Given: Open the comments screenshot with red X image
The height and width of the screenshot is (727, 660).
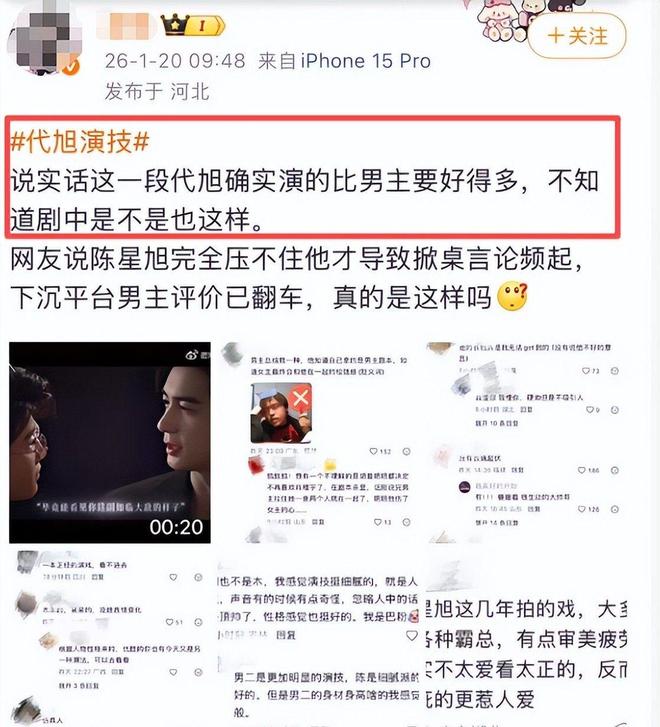Looking at the screenshot, I should click(x=318, y=443).
